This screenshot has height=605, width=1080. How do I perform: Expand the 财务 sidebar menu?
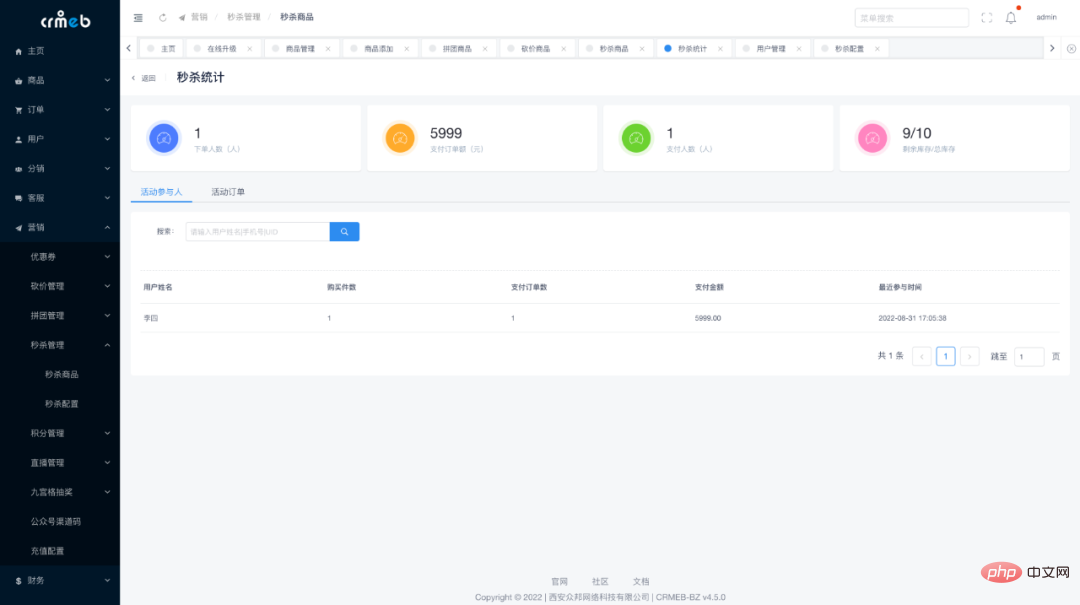click(60, 581)
